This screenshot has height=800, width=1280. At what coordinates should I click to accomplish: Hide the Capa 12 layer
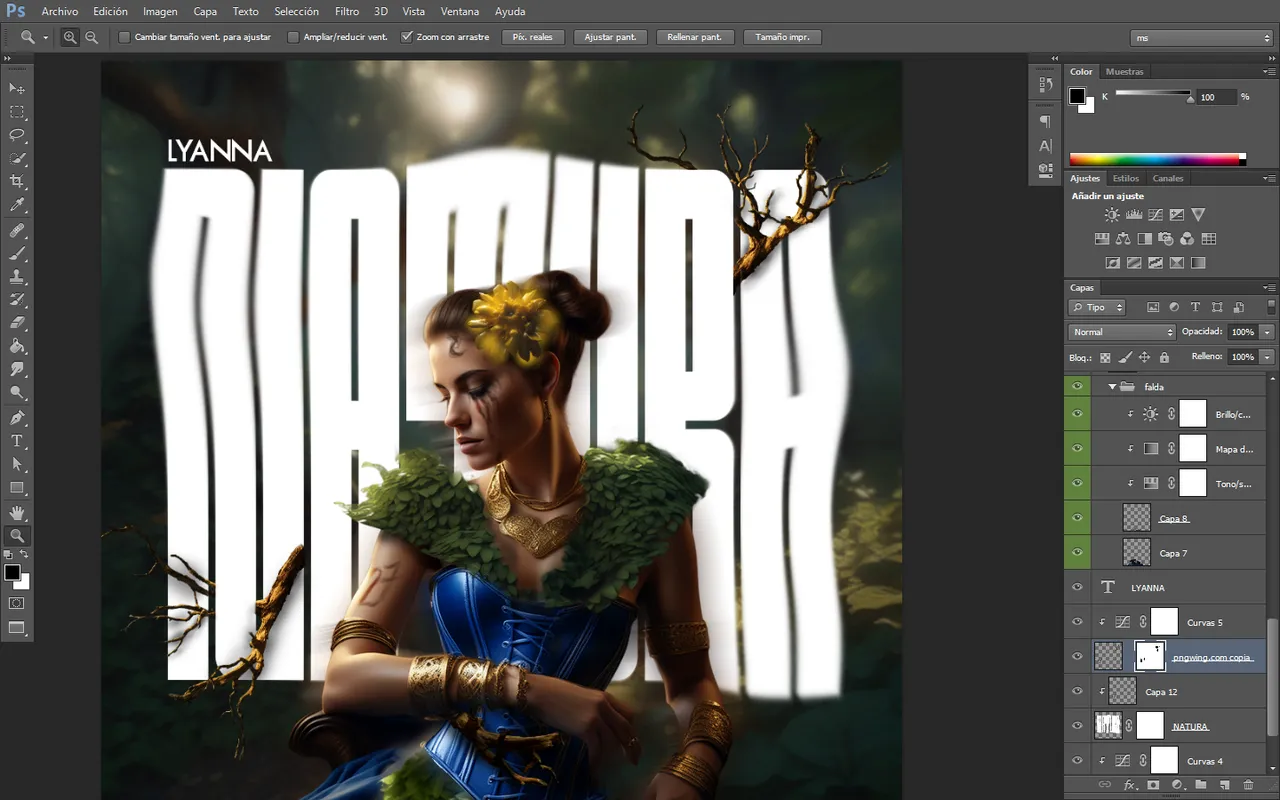[1077, 691]
